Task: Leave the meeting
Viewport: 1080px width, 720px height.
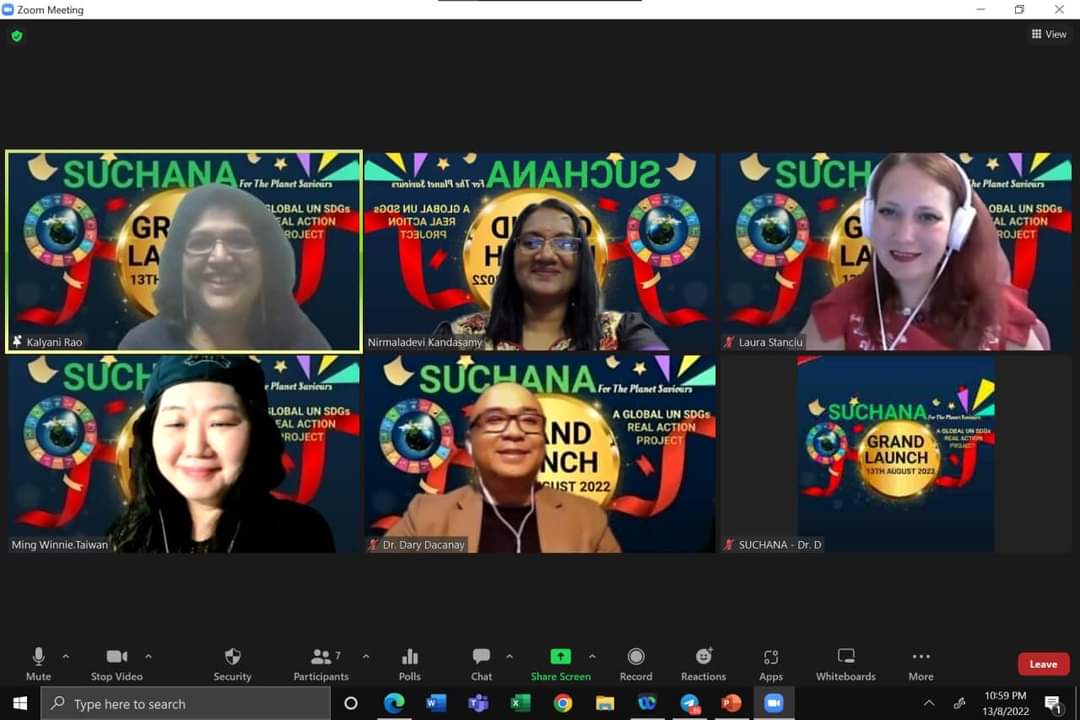Action: (1043, 664)
